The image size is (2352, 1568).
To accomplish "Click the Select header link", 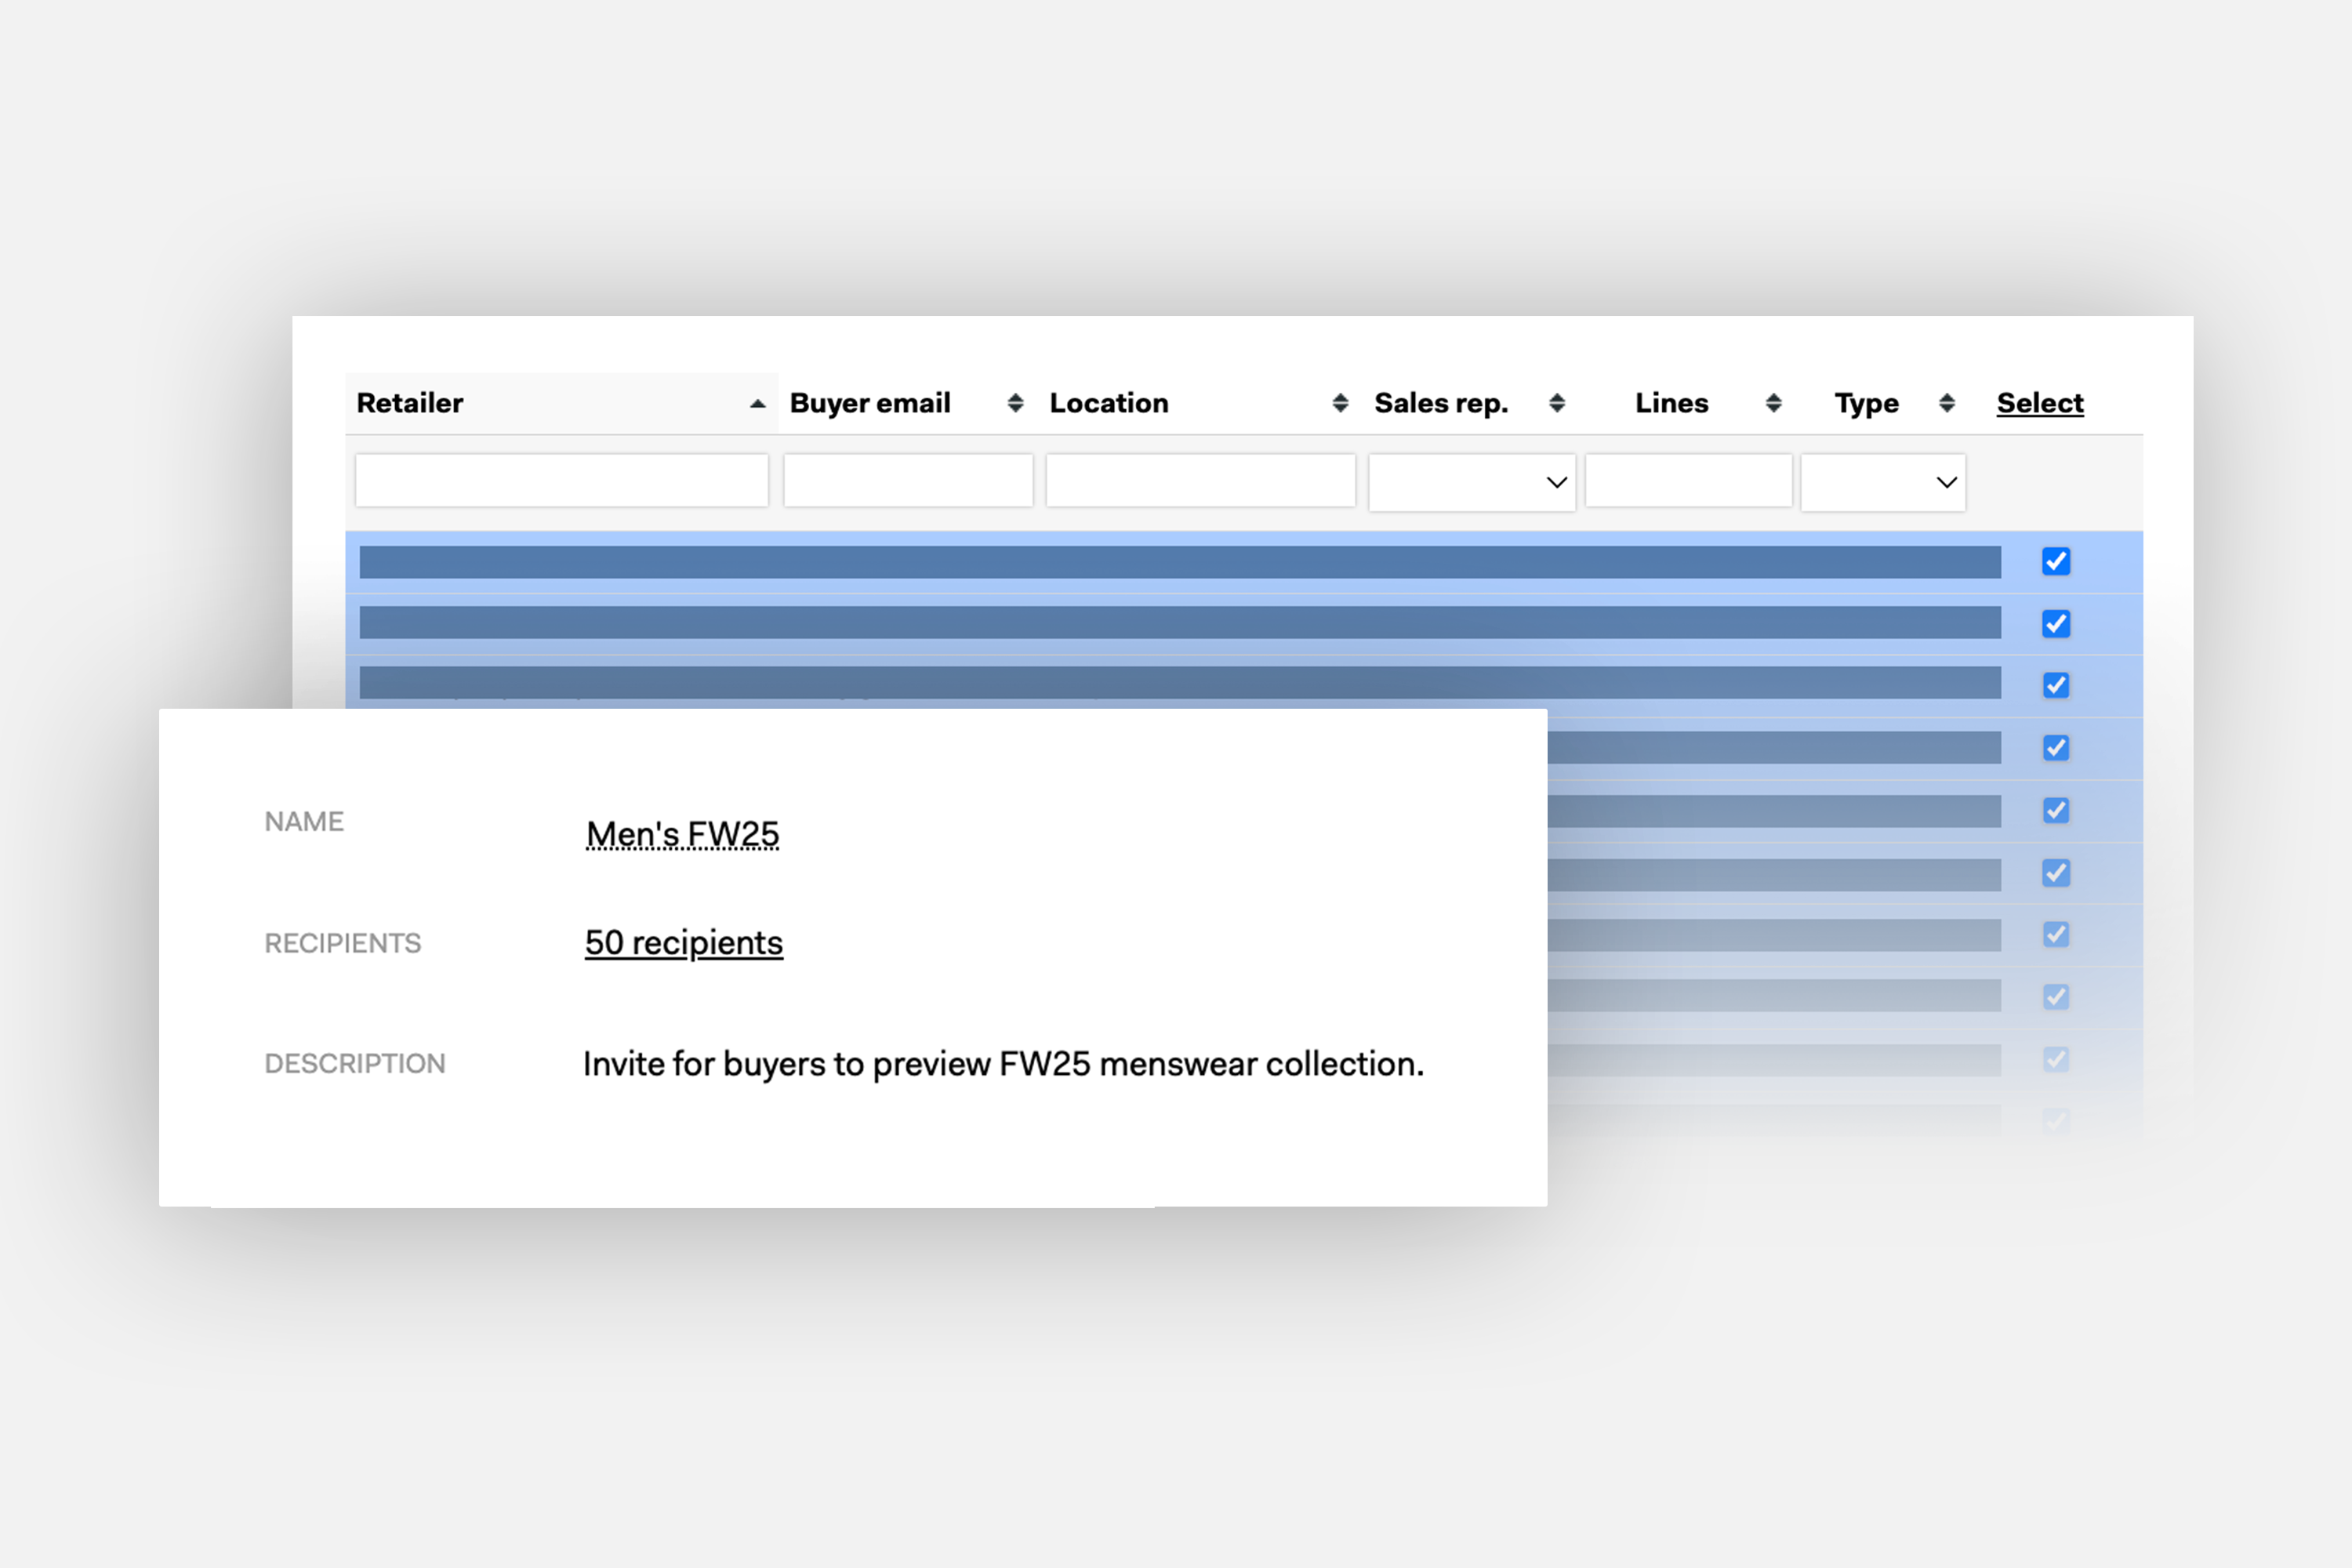I will tap(2040, 403).
